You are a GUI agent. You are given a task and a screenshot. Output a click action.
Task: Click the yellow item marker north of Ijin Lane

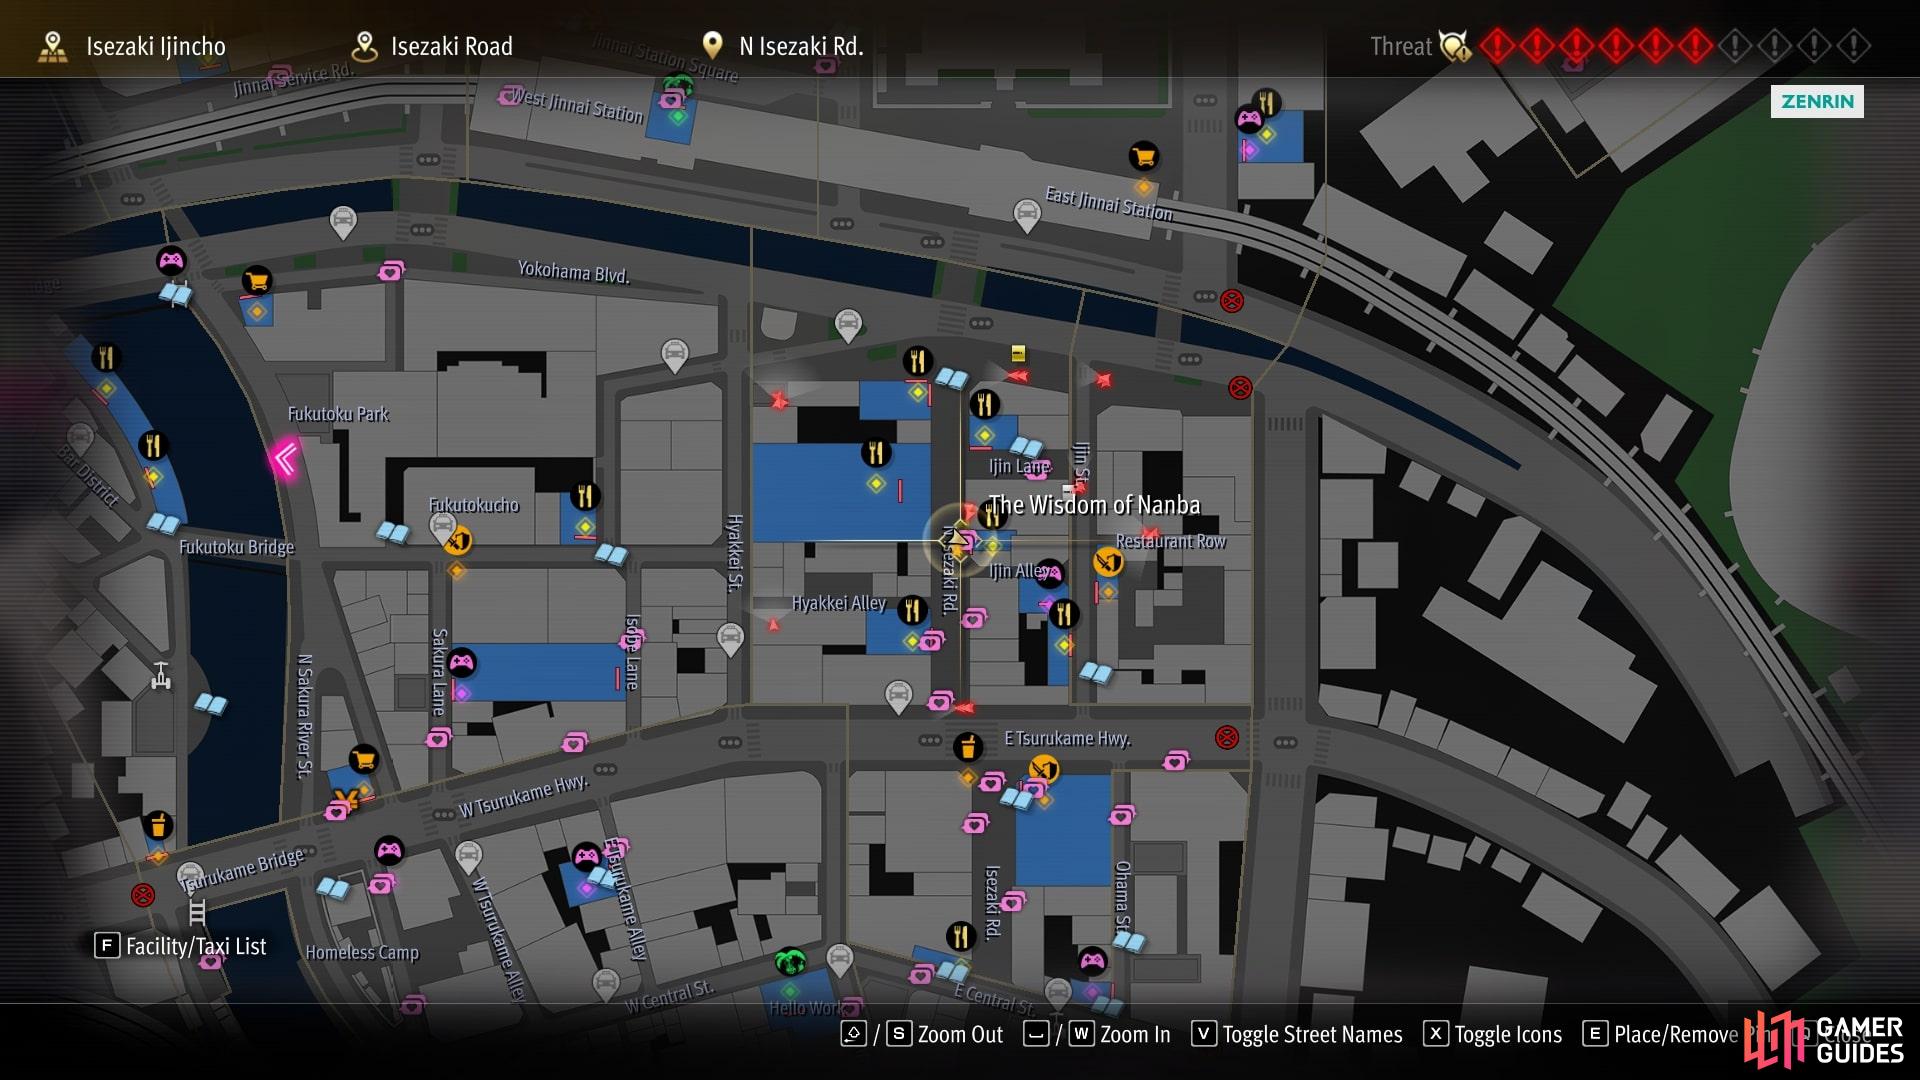pyautogui.click(x=1018, y=353)
